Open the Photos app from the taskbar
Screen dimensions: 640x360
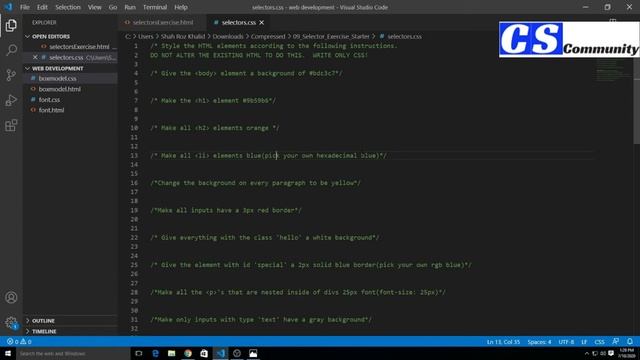pos(253,353)
